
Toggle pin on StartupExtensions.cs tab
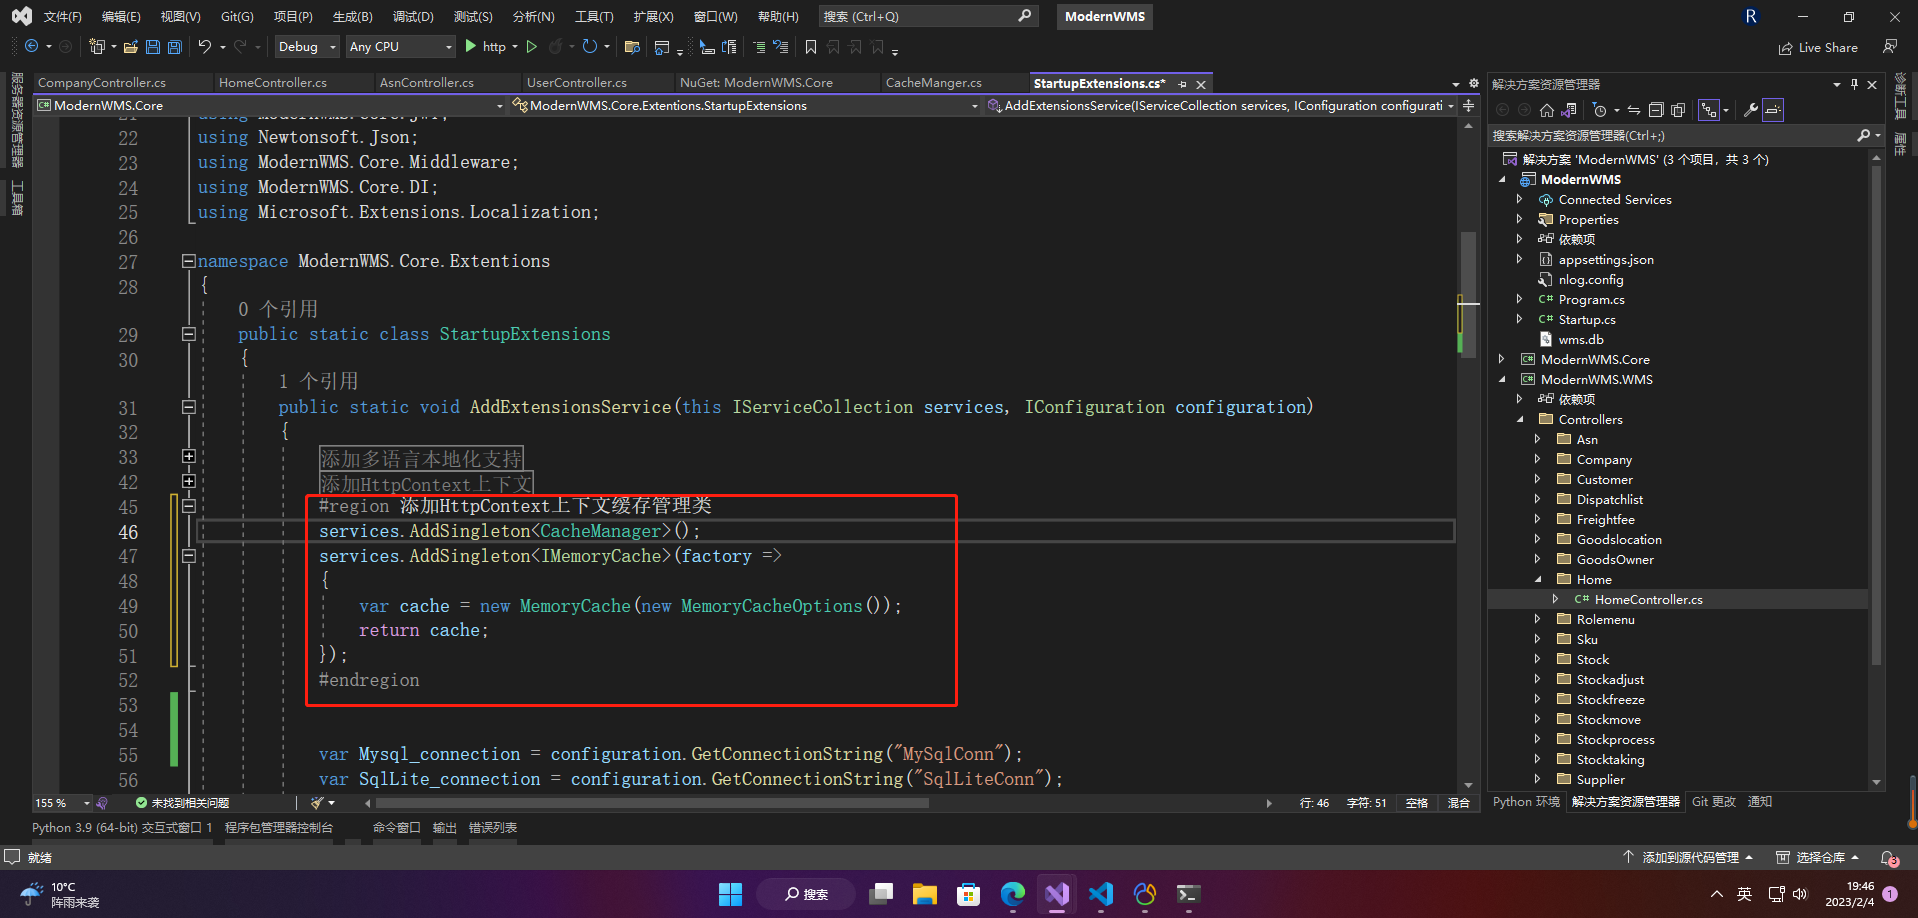(x=1183, y=84)
